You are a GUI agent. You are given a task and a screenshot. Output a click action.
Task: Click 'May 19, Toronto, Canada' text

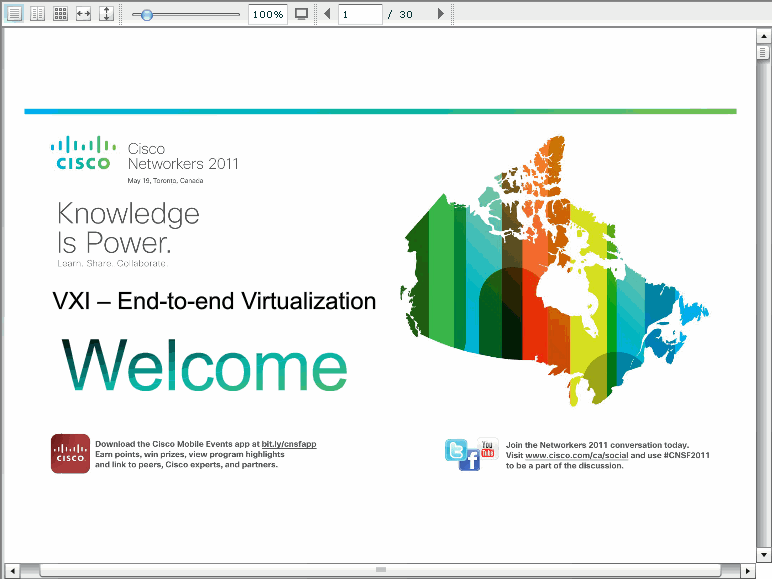tap(165, 181)
